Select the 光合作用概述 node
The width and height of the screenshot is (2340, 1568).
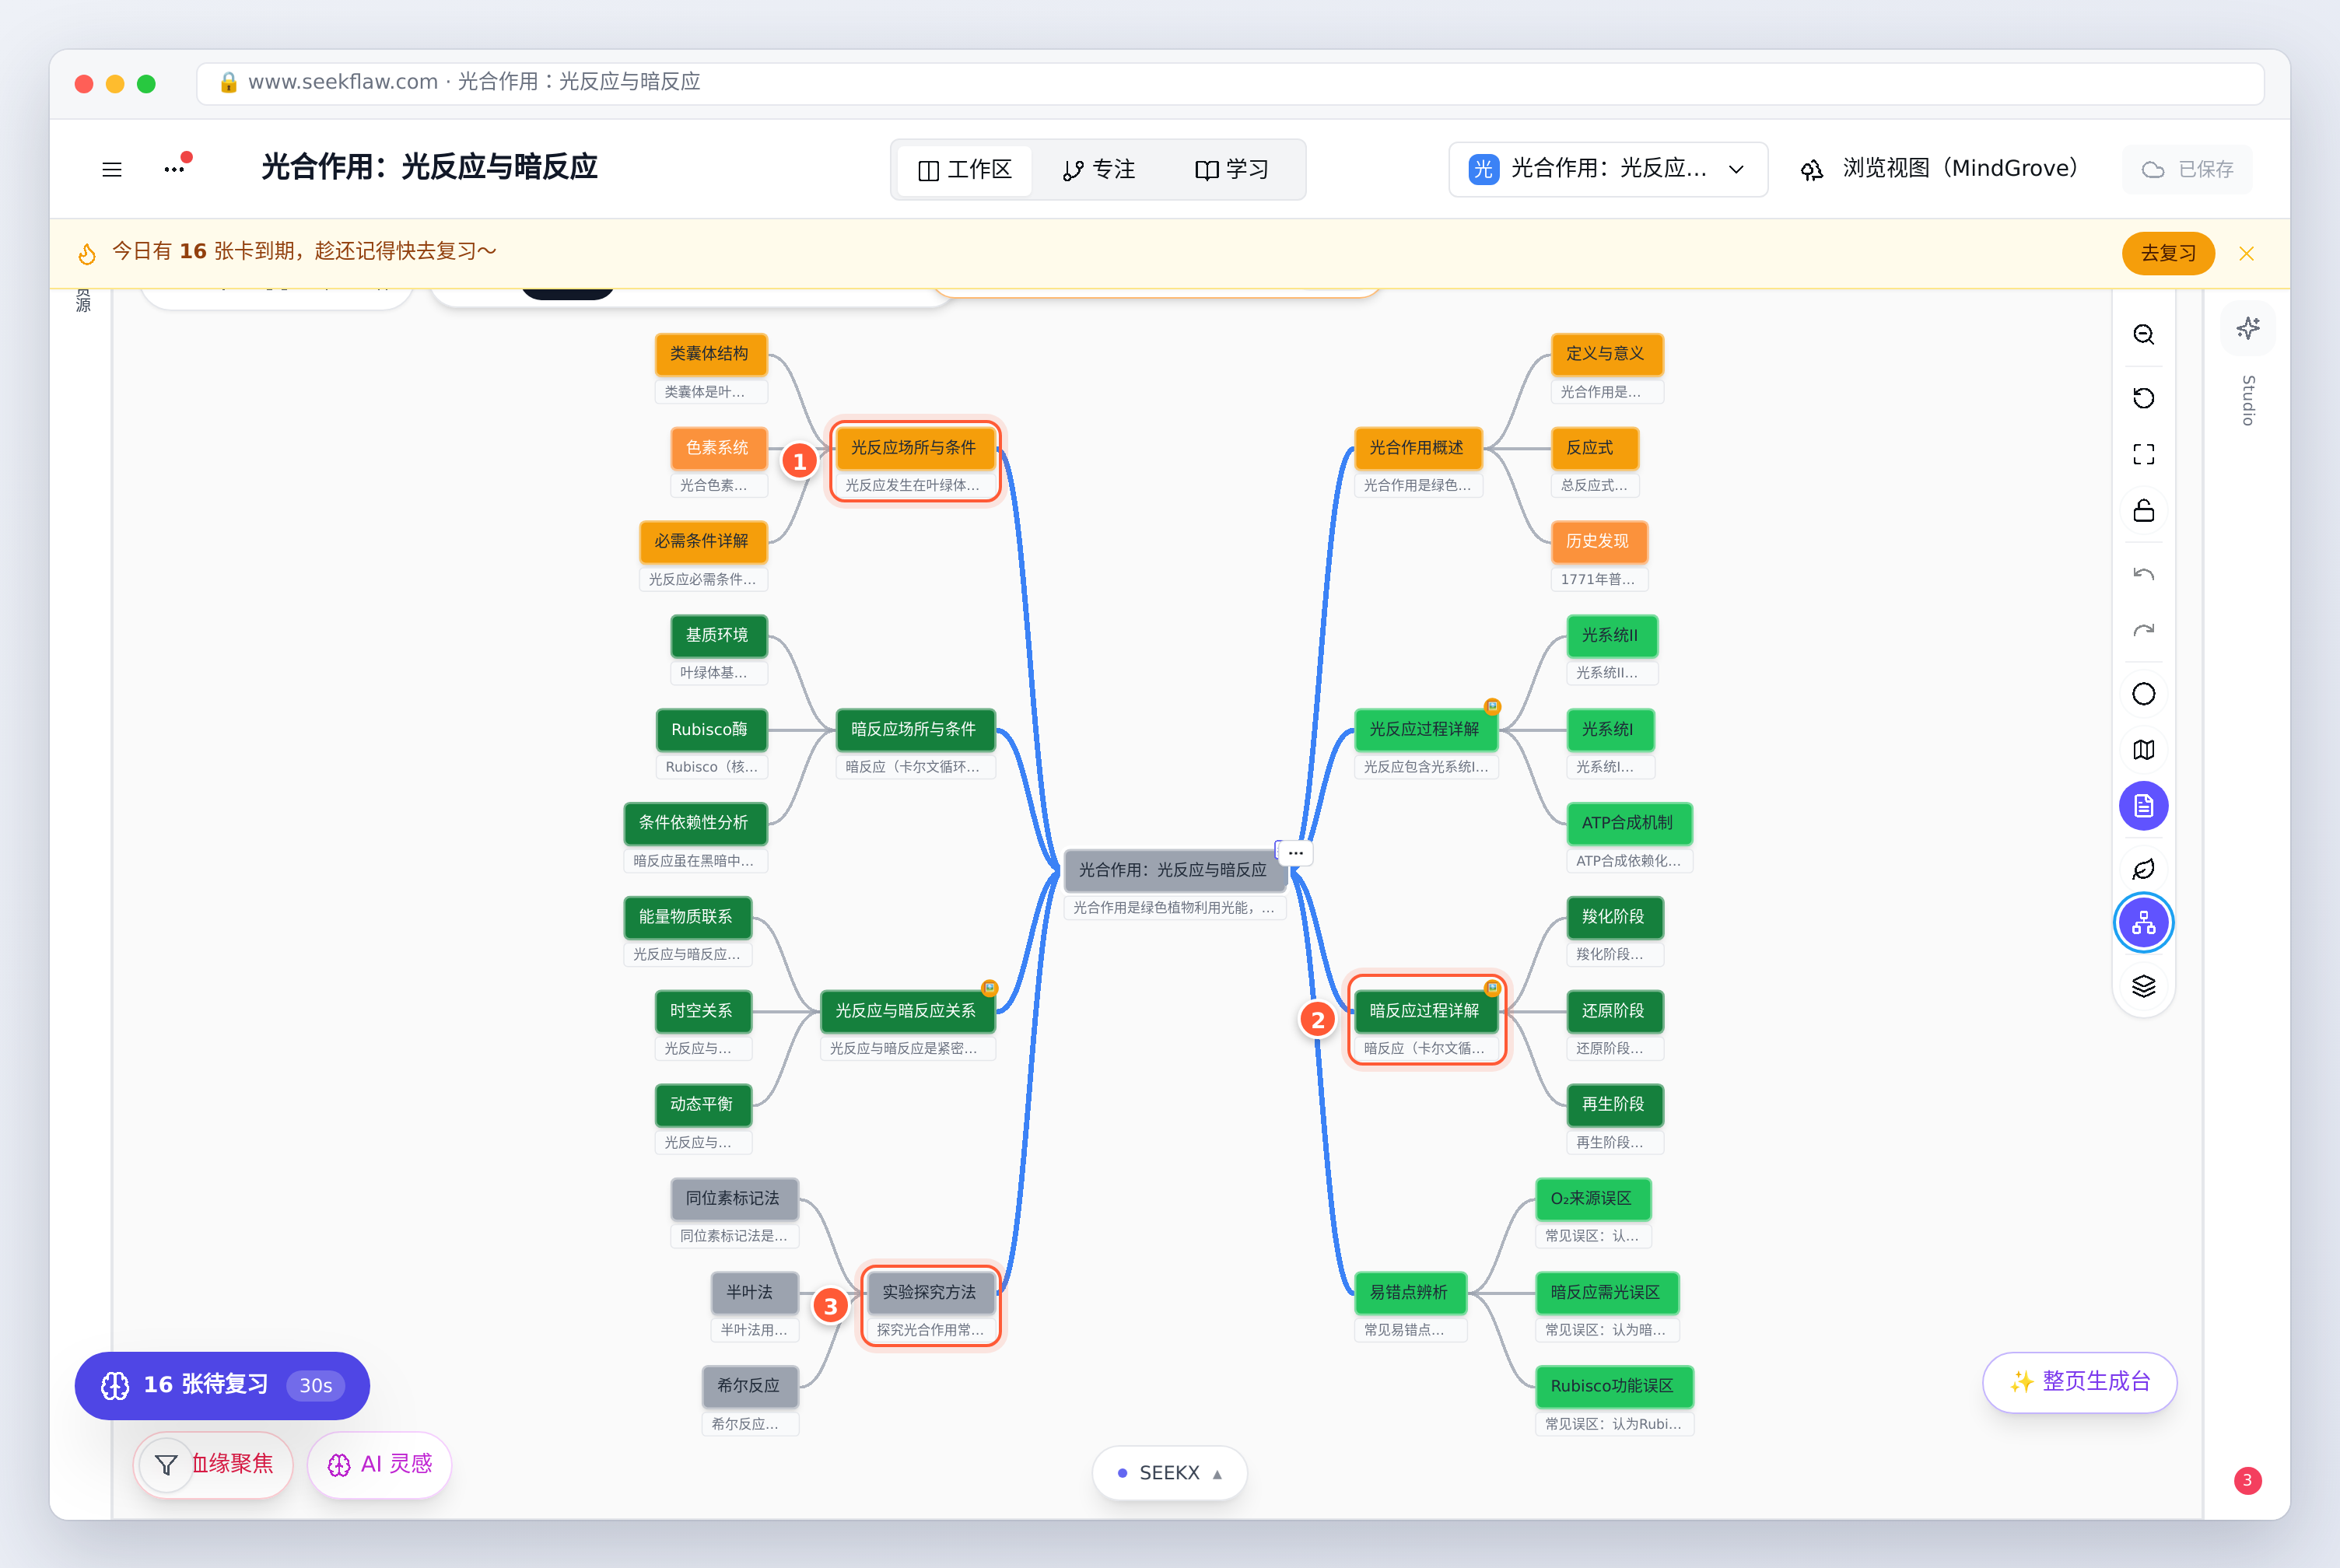point(1417,448)
